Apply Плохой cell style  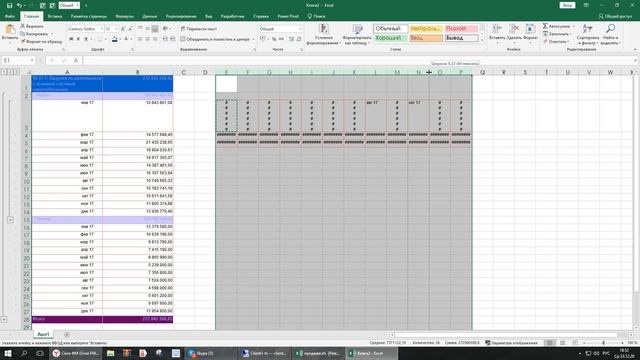point(461,29)
